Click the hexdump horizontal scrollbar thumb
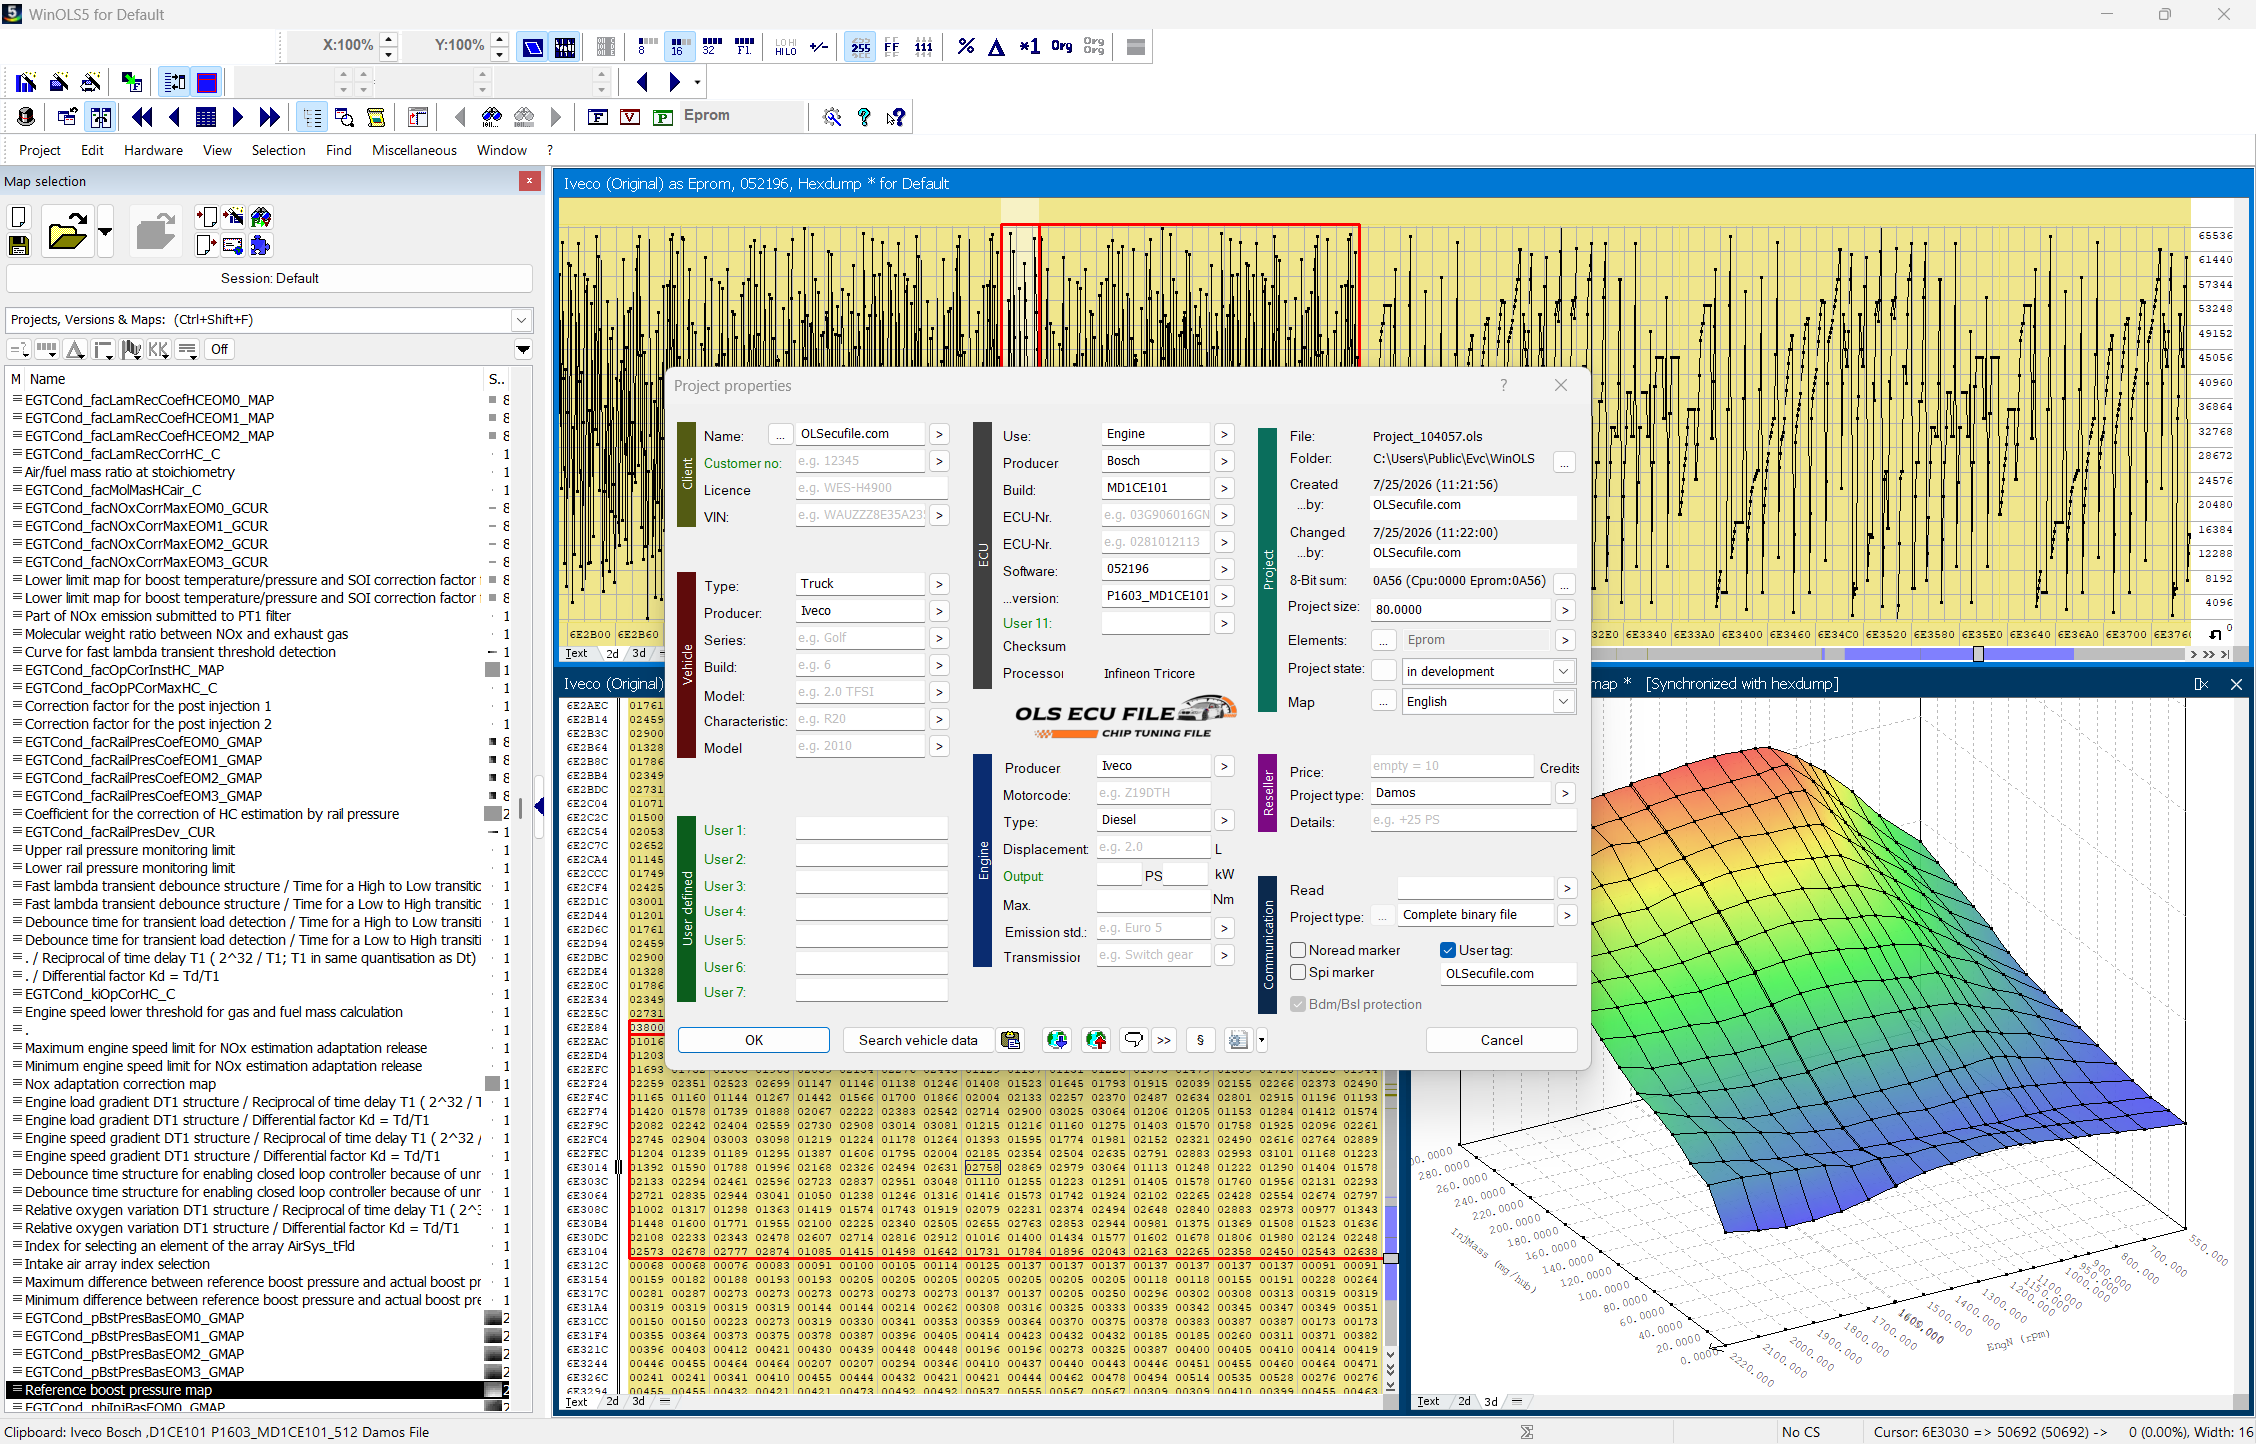 click(1978, 654)
